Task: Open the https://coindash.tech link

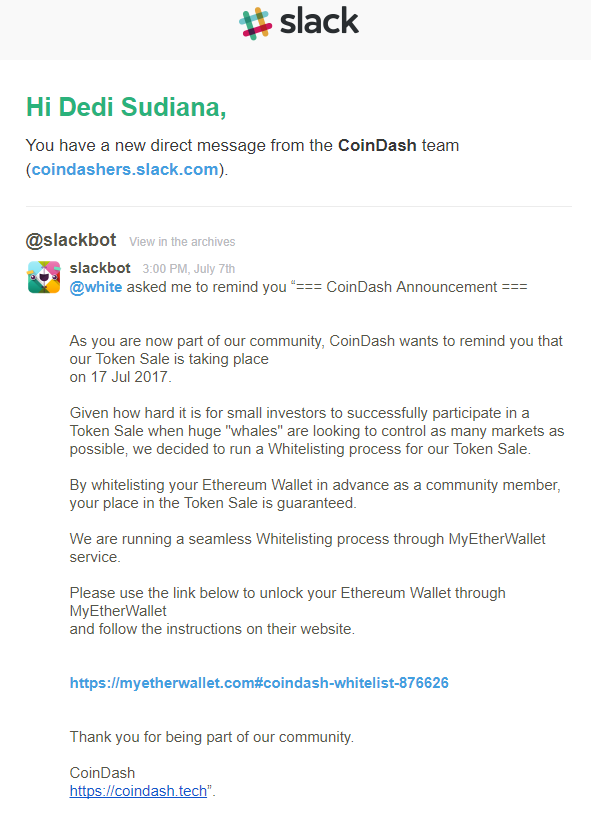Action: click(138, 791)
